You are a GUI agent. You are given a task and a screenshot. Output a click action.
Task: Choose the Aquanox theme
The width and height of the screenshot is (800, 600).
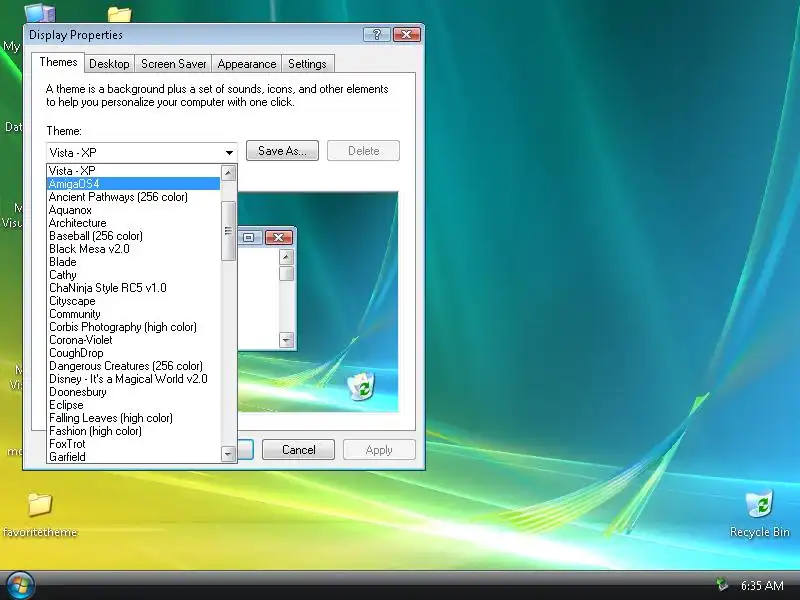pos(134,210)
